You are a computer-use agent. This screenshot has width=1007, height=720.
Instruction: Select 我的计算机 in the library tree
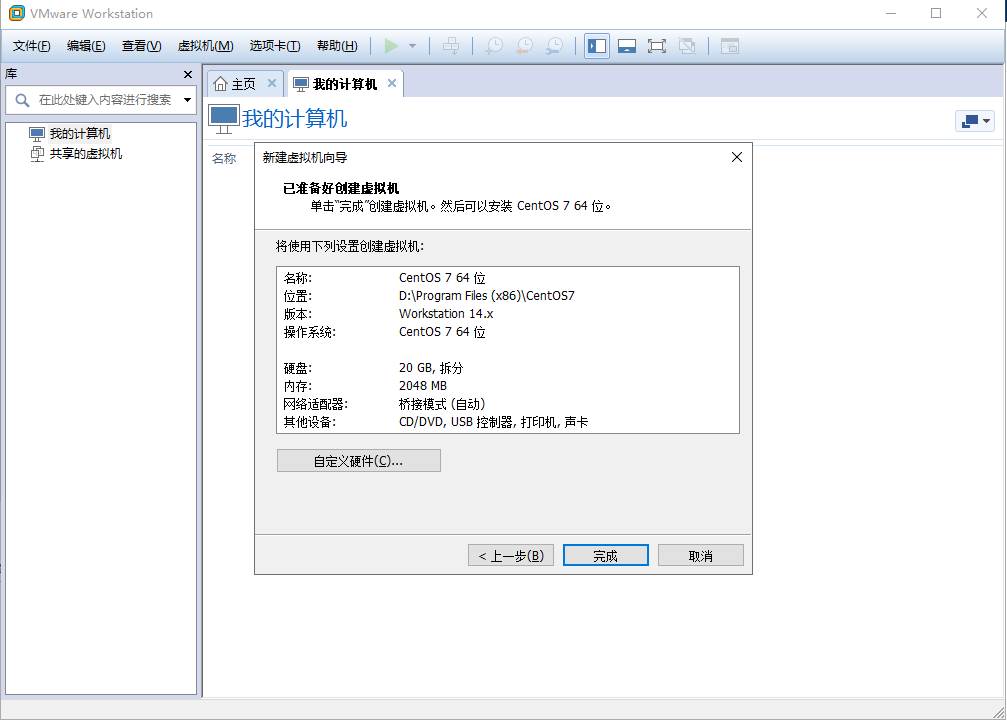tap(80, 134)
